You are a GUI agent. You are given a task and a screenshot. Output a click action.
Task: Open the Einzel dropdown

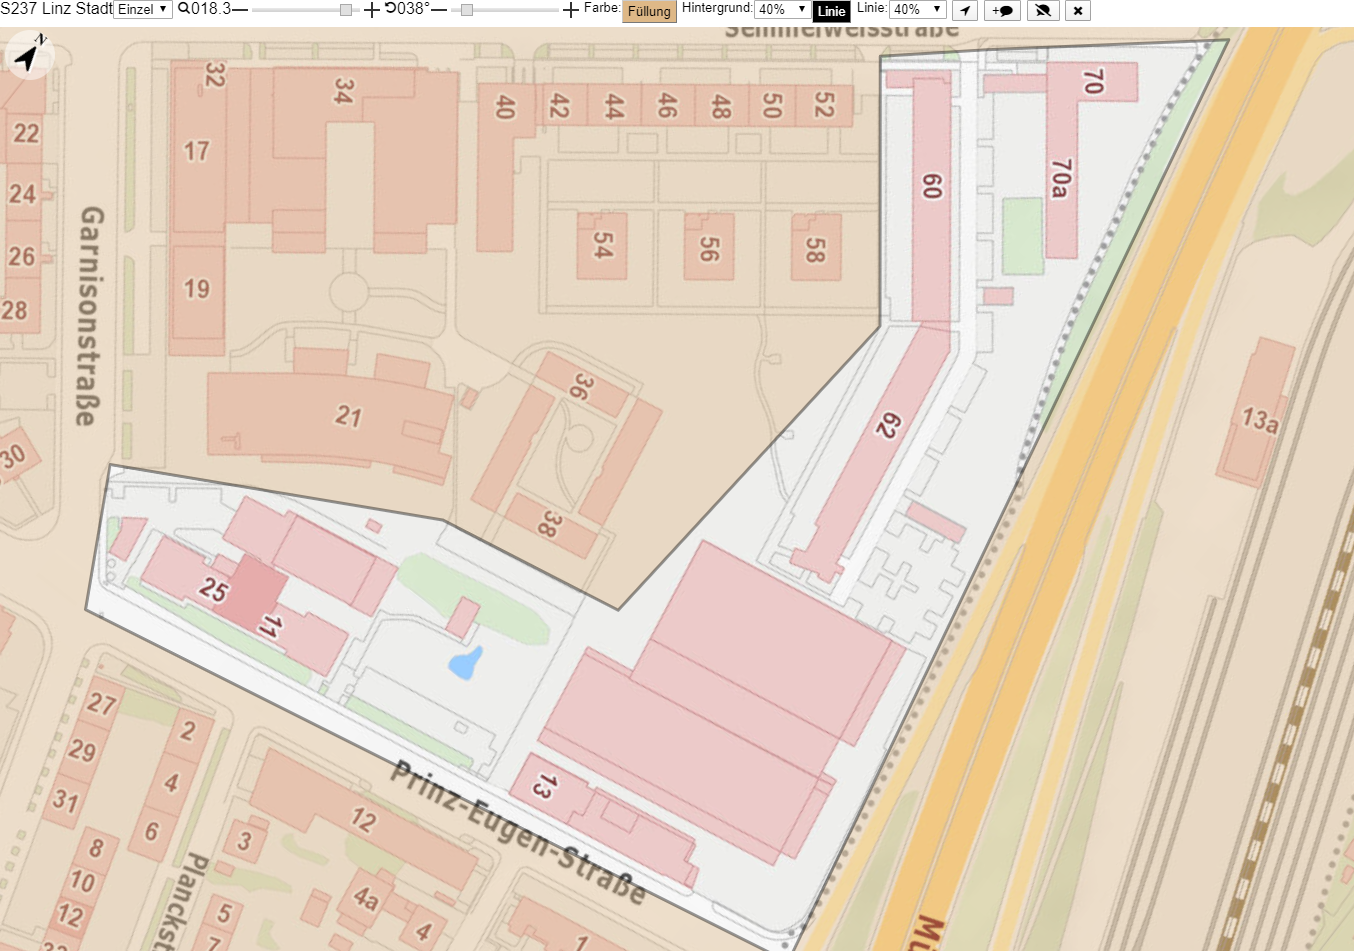pos(143,9)
